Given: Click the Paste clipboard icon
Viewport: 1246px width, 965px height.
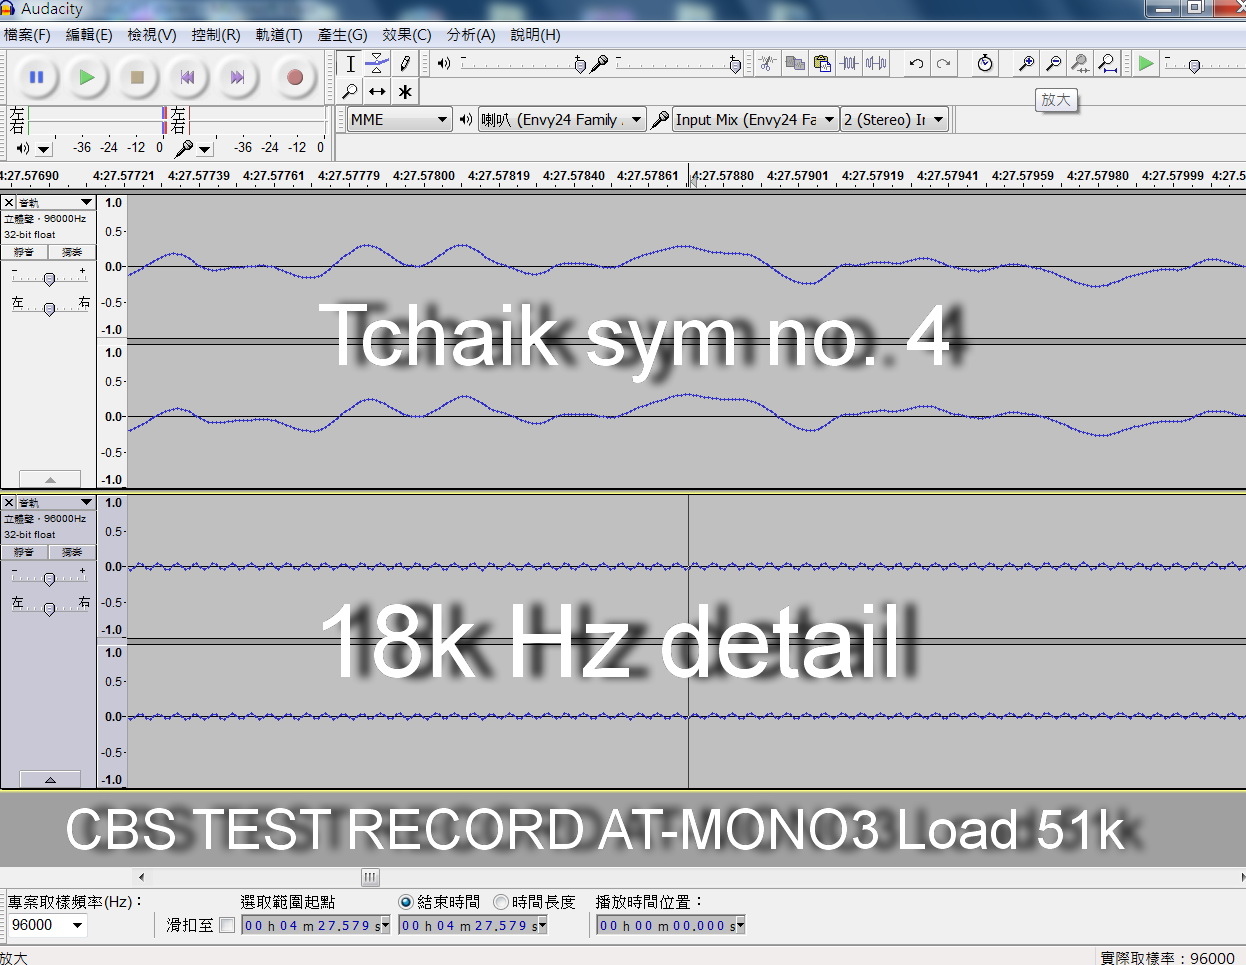Looking at the screenshot, I should pos(822,63).
